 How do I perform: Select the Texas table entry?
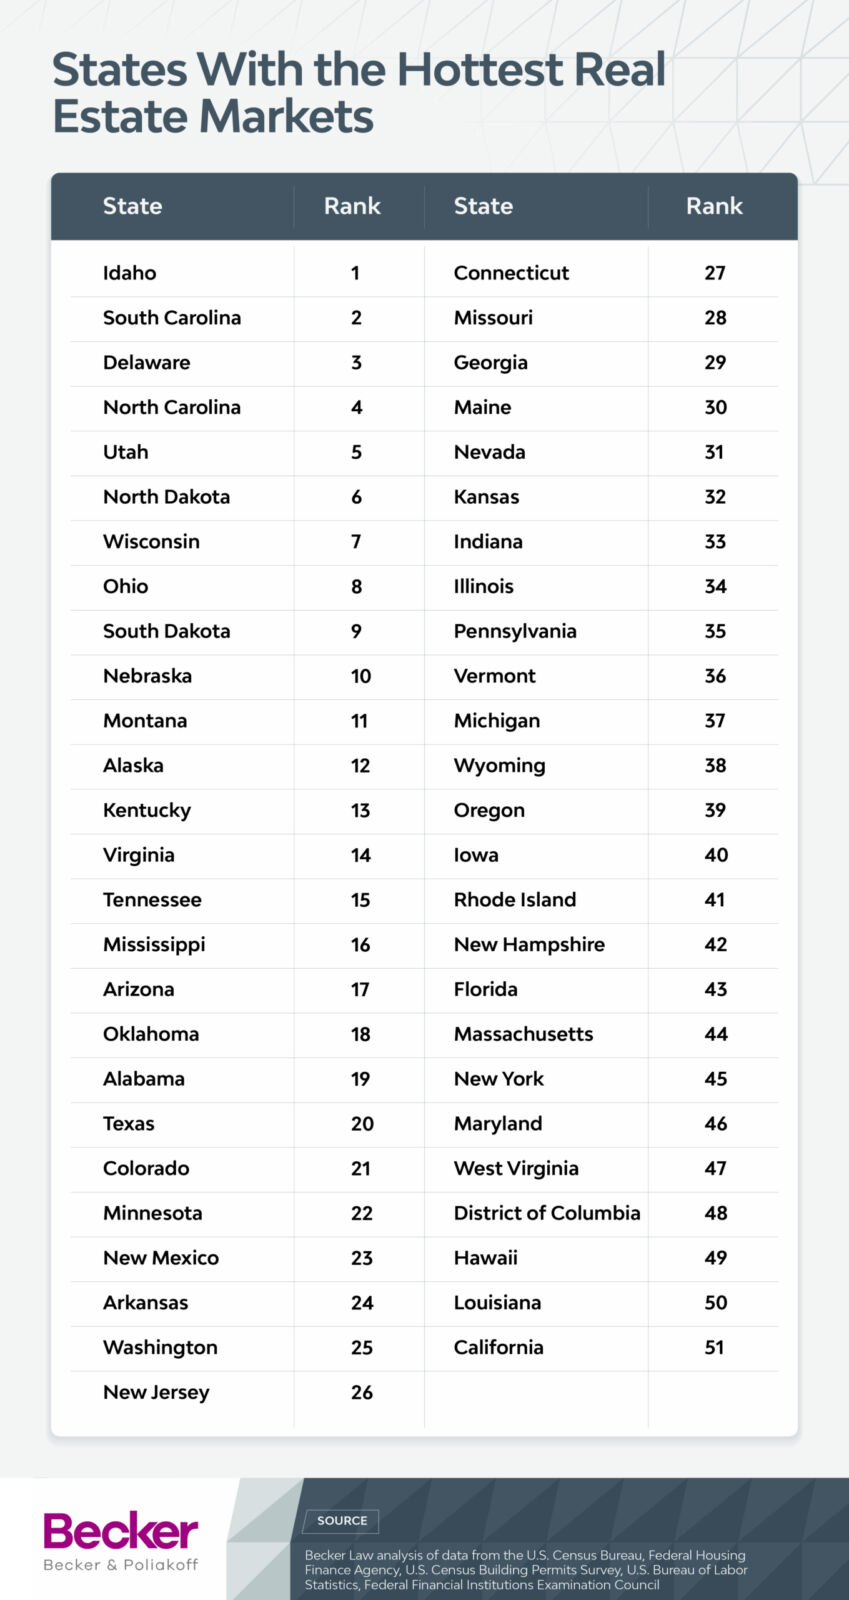coord(129,1123)
